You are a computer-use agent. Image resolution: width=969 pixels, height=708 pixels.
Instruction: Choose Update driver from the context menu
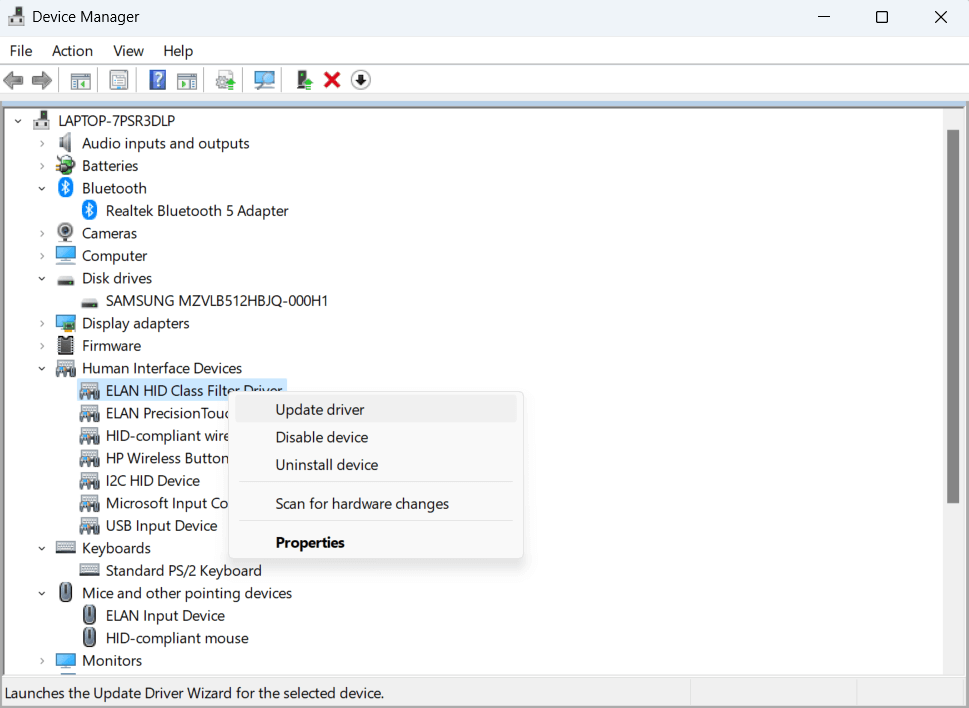320,409
